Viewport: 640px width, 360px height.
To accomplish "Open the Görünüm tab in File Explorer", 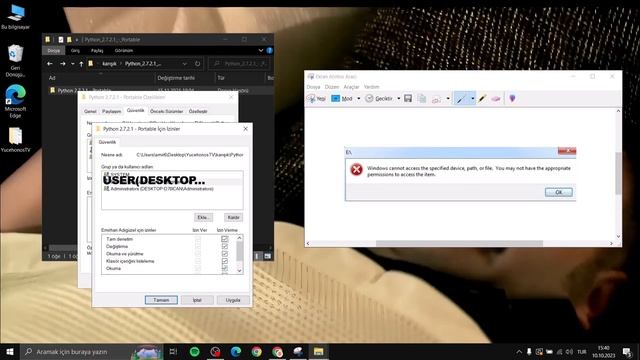I will 124,51.
